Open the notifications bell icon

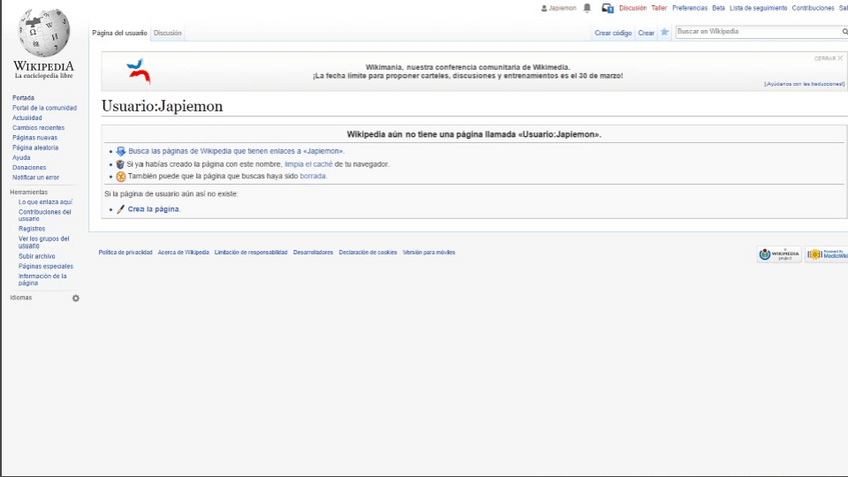[x=587, y=8]
